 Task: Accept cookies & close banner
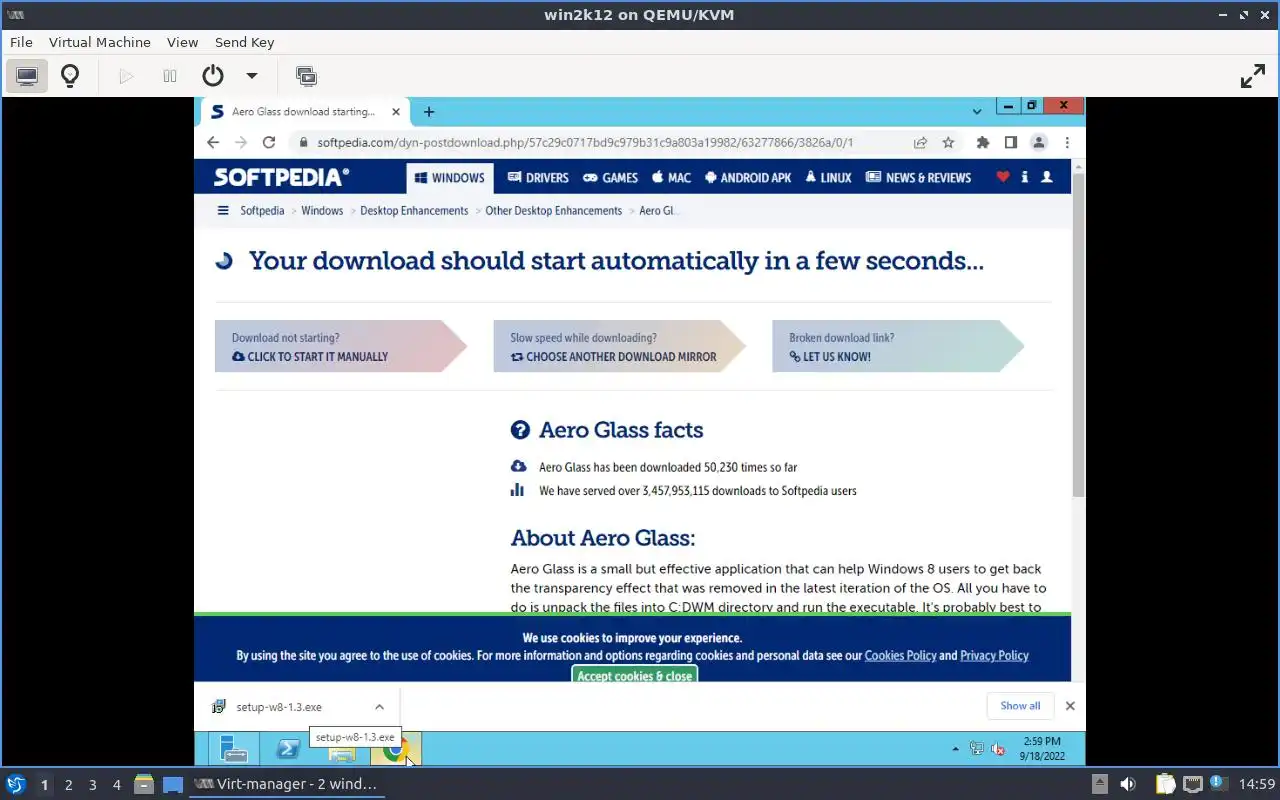(x=634, y=675)
